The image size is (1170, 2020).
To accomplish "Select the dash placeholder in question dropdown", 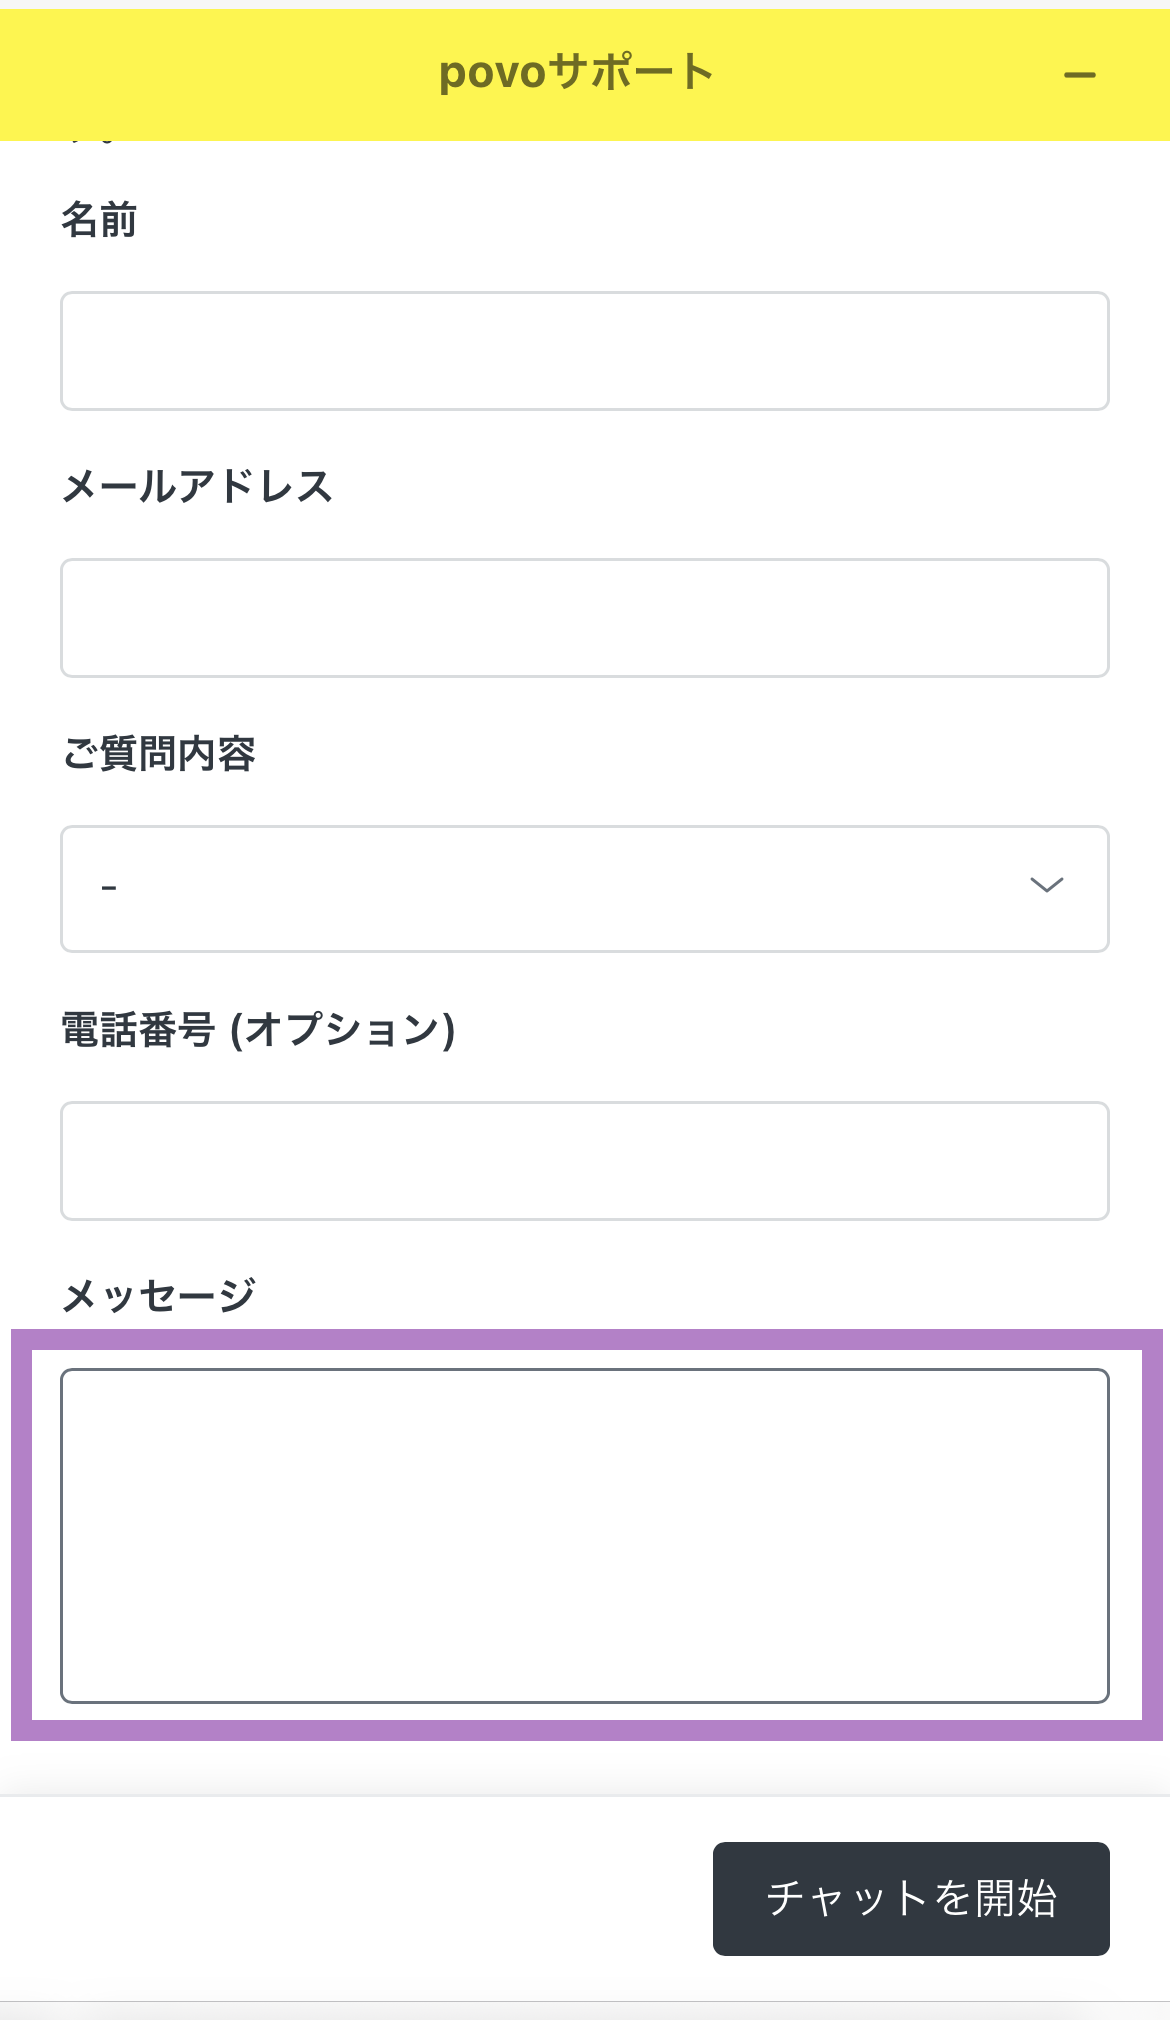I will [109, 888].
